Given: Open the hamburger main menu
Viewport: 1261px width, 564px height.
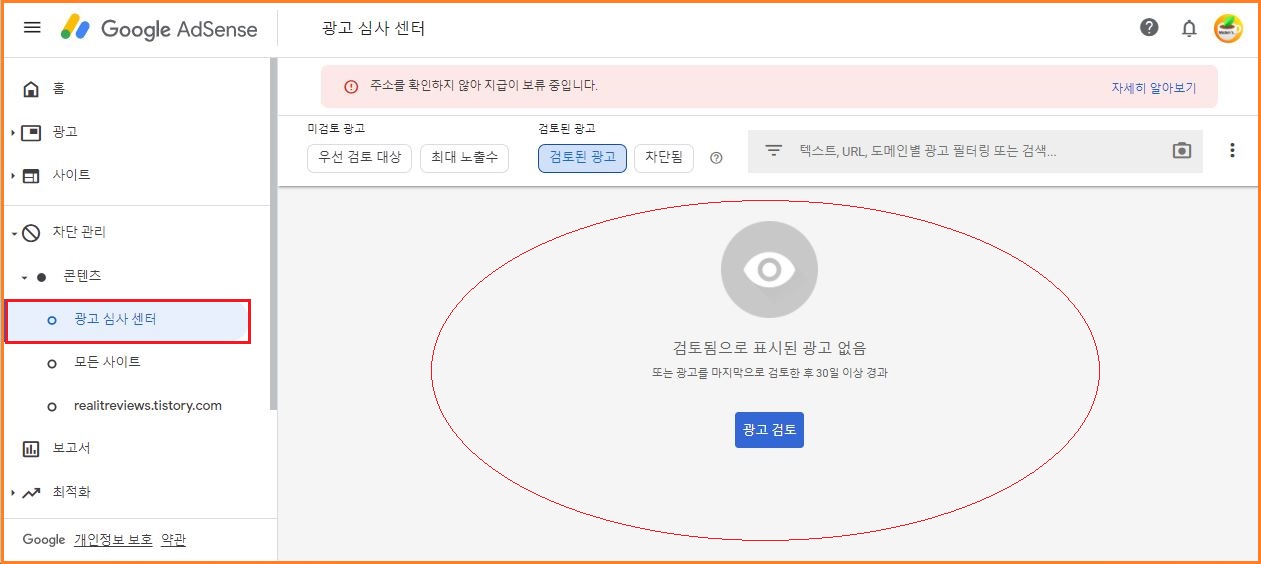Looking at the screenshot, I should (32, 27).
